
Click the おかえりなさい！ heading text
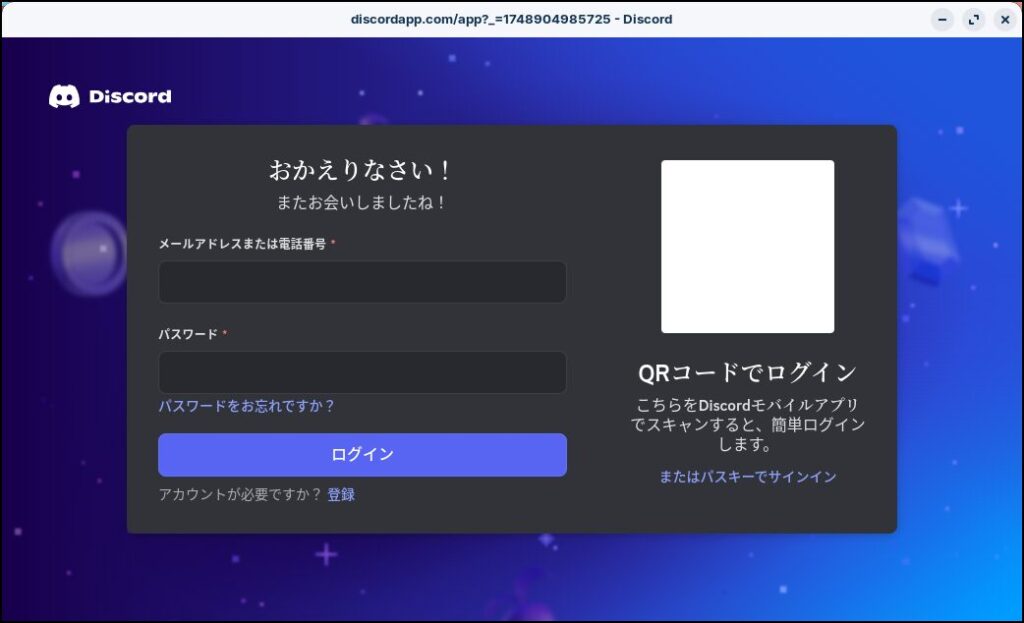click(360, 170)
